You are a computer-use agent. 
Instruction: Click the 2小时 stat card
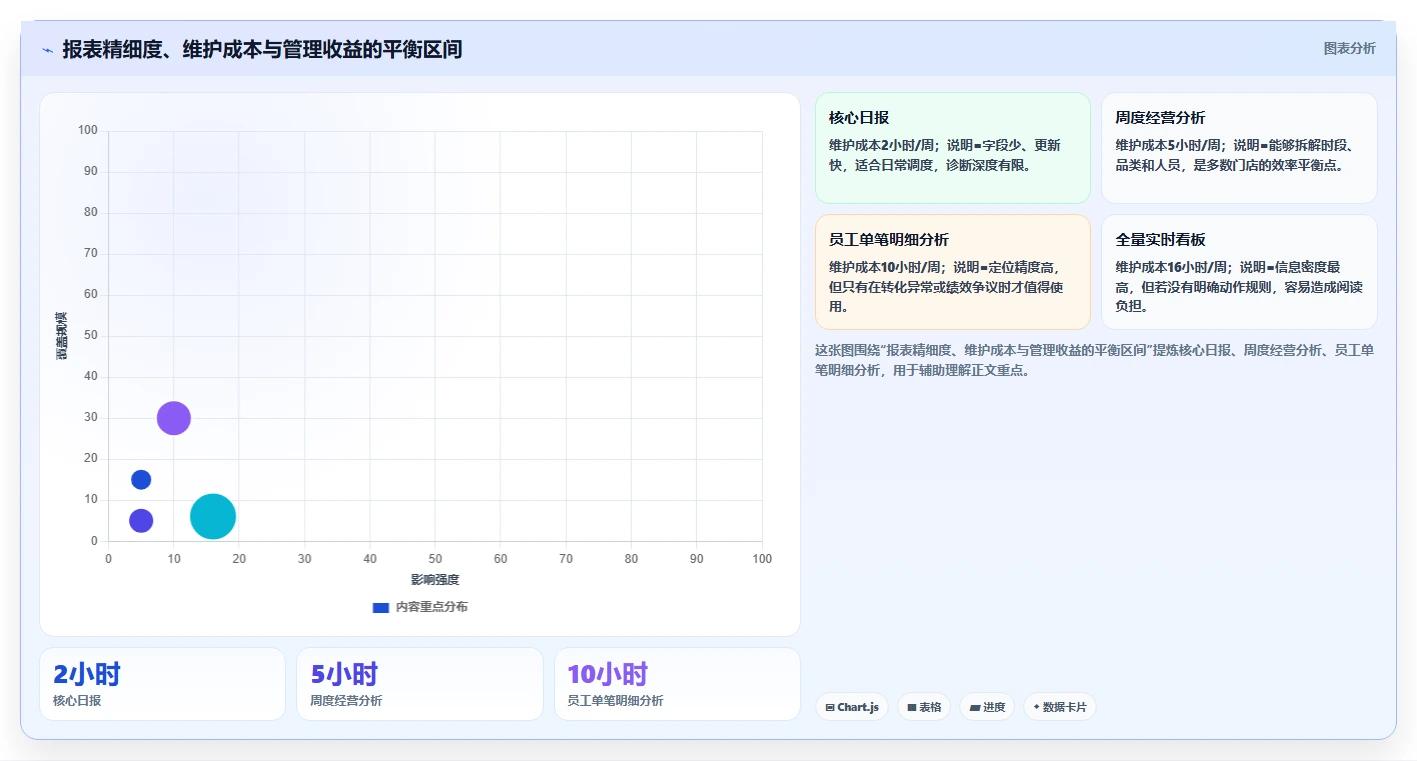162,684
